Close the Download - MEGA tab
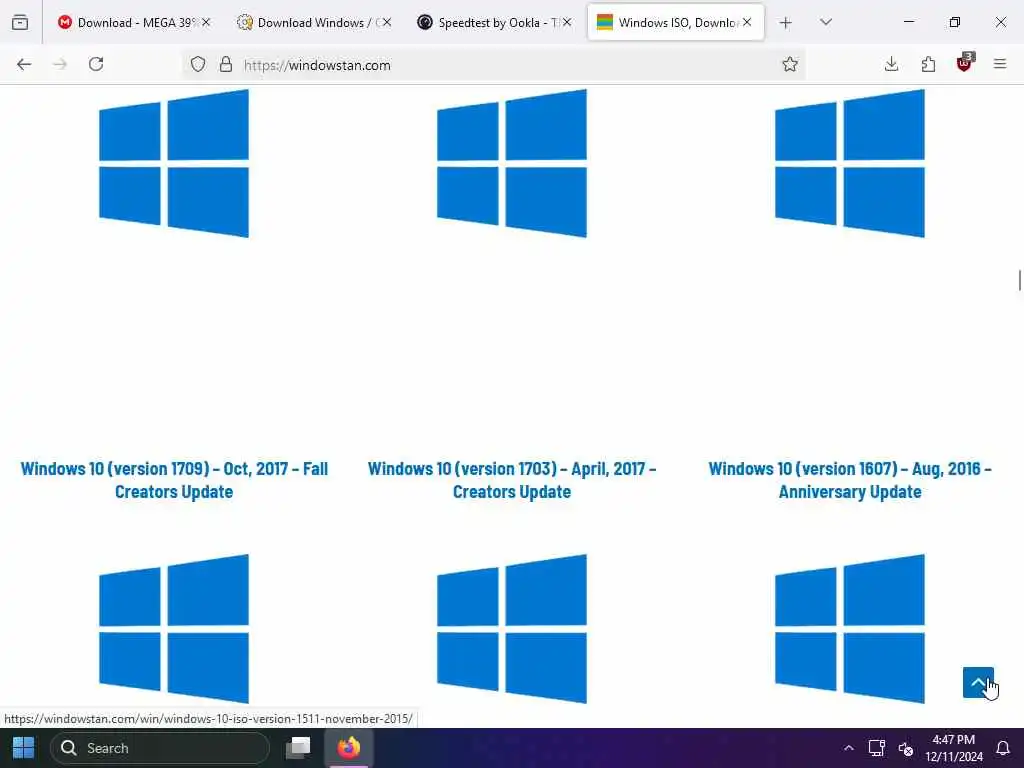Viewport: 1024px width, 768px height. (206, 22)
